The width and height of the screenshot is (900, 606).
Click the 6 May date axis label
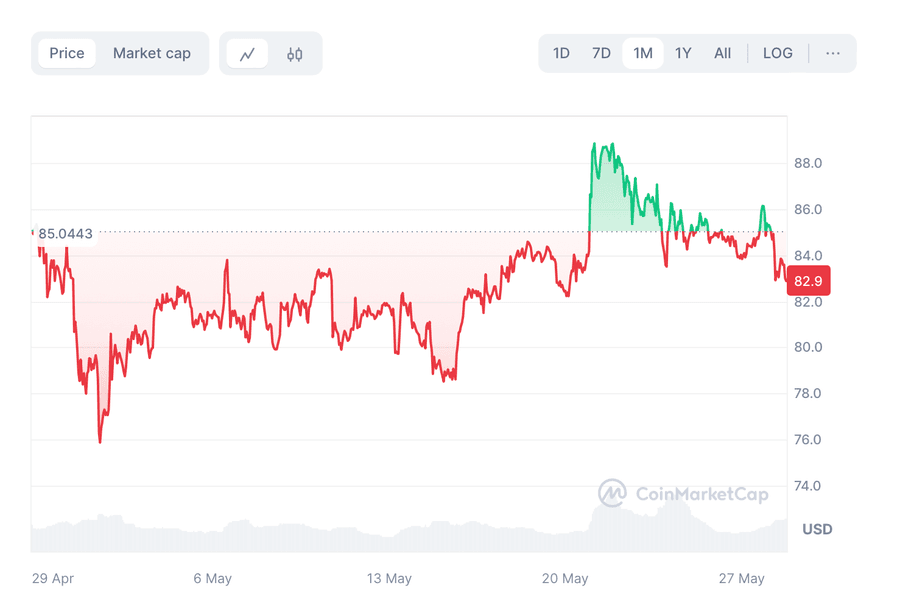(x=212, y=579)
